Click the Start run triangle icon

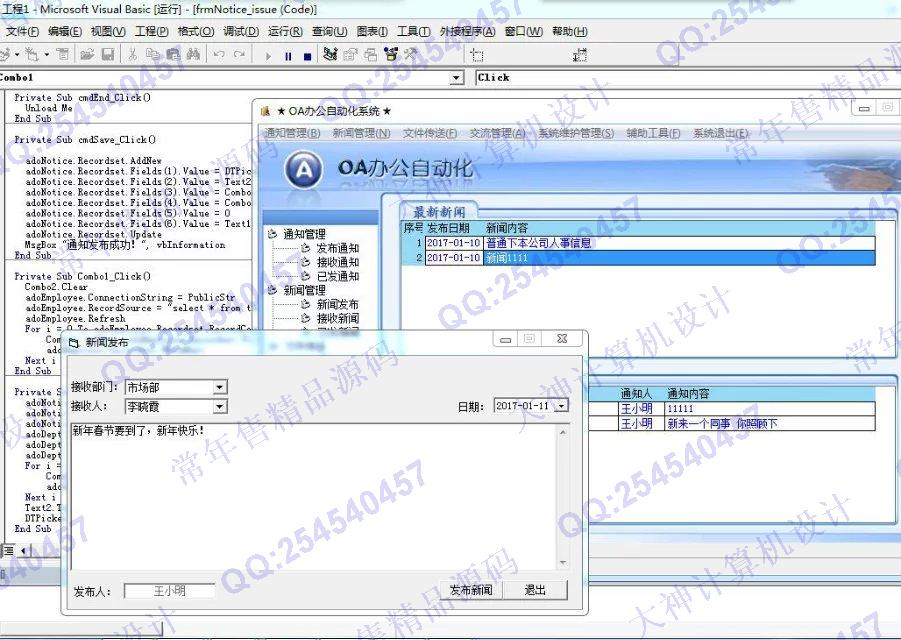(x=268, y=56)
